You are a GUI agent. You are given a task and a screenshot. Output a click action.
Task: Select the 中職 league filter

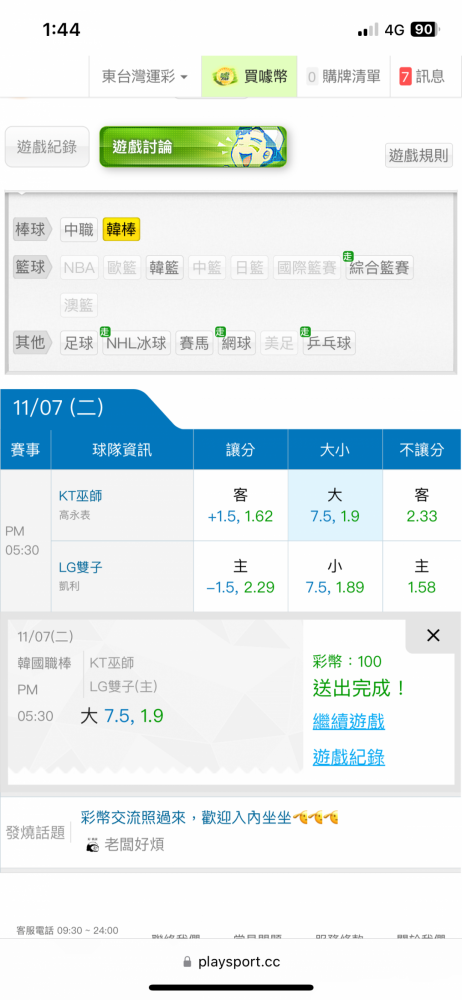pos(79,230)
